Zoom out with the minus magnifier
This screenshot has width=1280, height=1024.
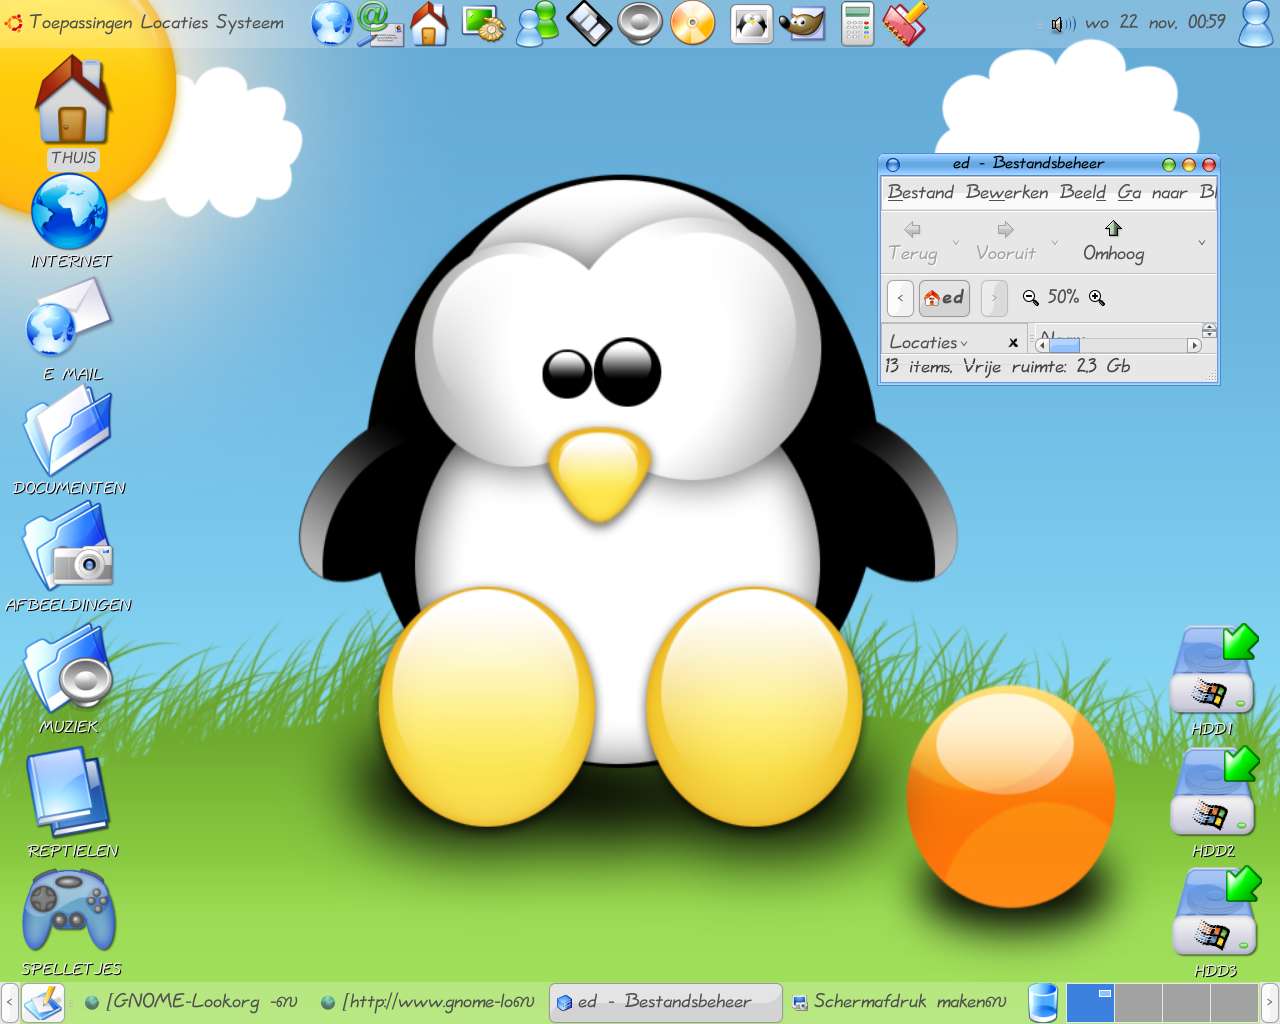[1031, 297]
